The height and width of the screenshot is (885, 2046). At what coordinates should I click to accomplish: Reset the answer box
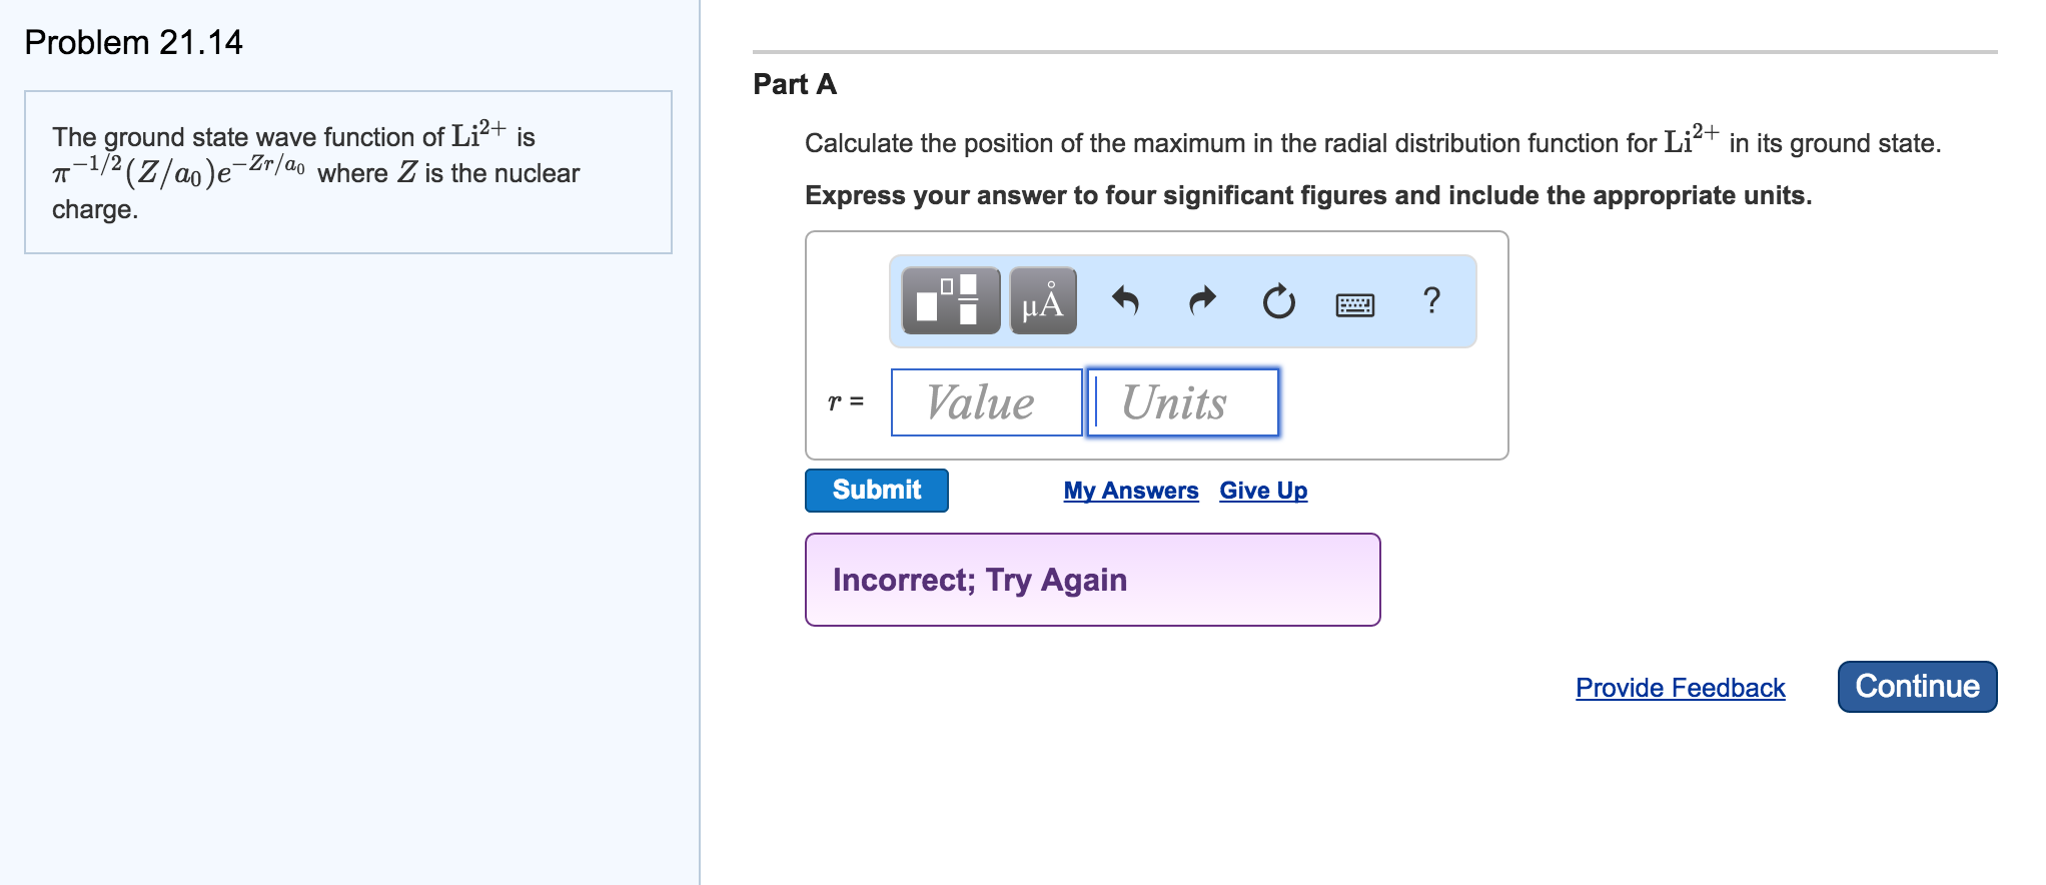tap(1278, 300)
